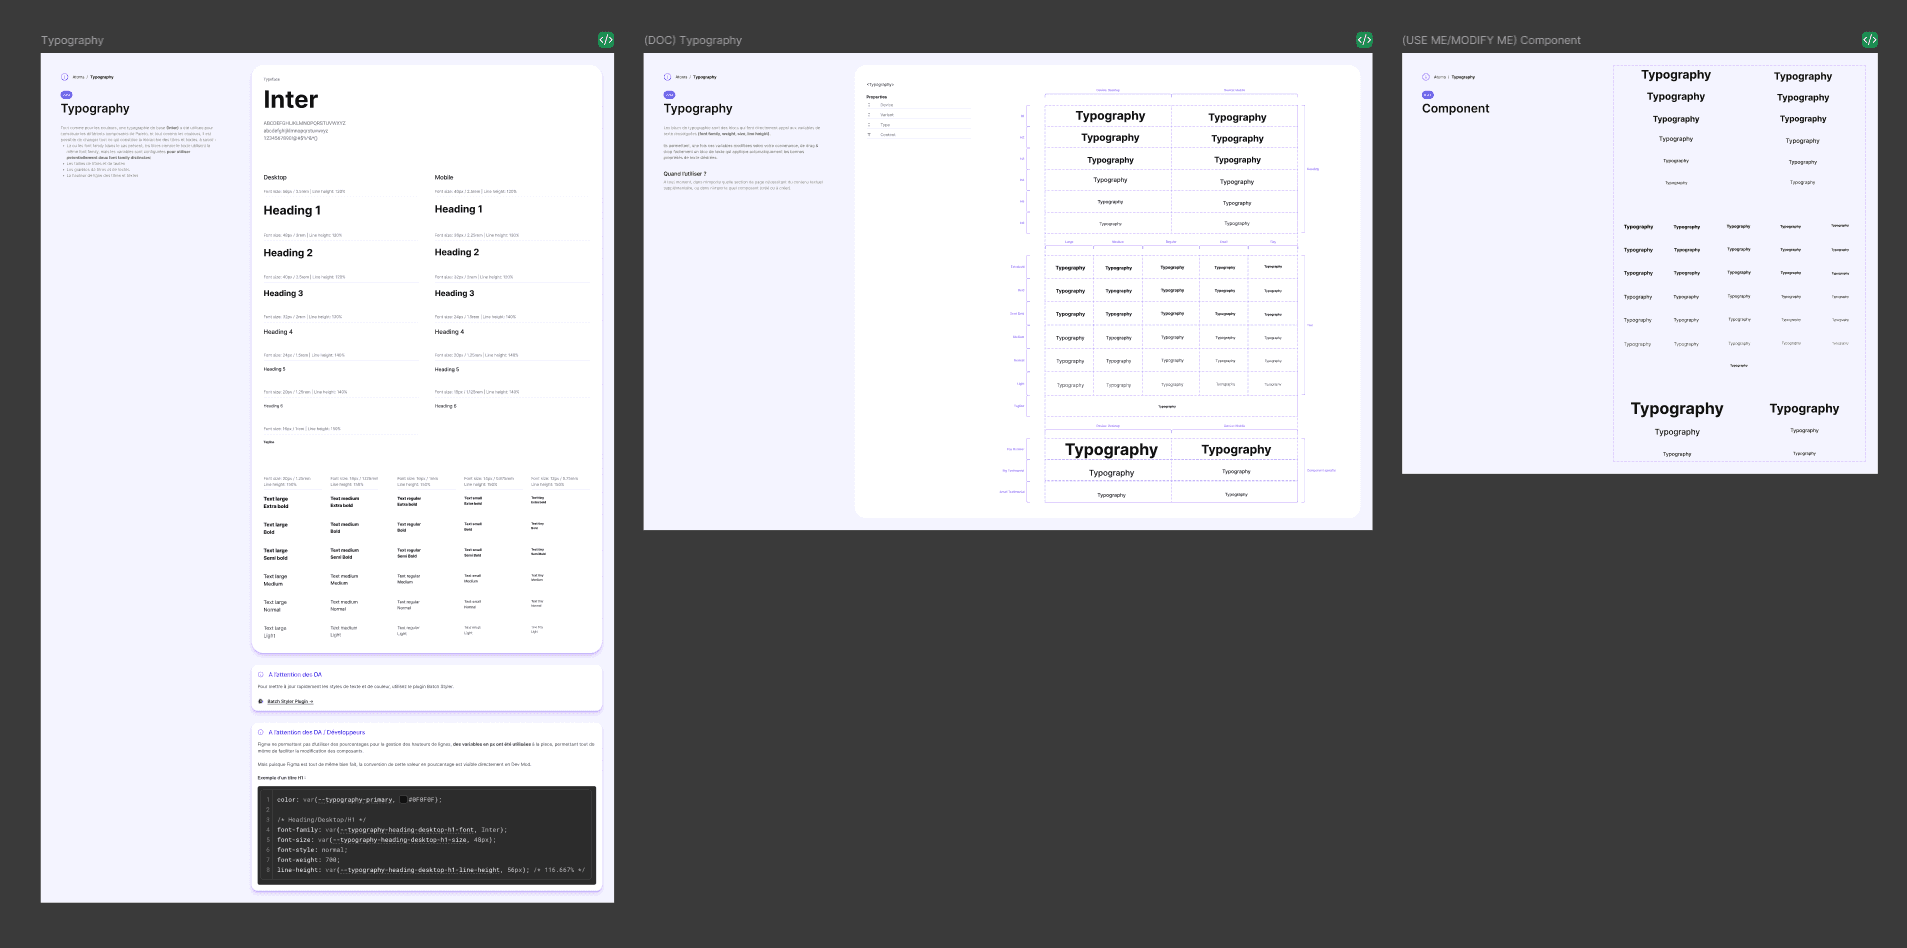The height and width of the screenshot is (948, 1907).
Task: Click the dev mode code icon on Typography frame
Action: [604, 39]
